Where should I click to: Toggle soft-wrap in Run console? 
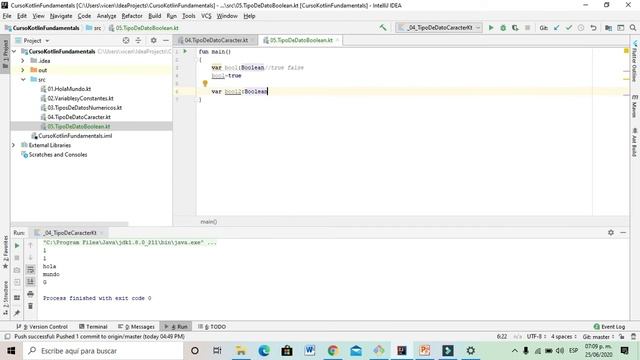(x=30, y=269)
